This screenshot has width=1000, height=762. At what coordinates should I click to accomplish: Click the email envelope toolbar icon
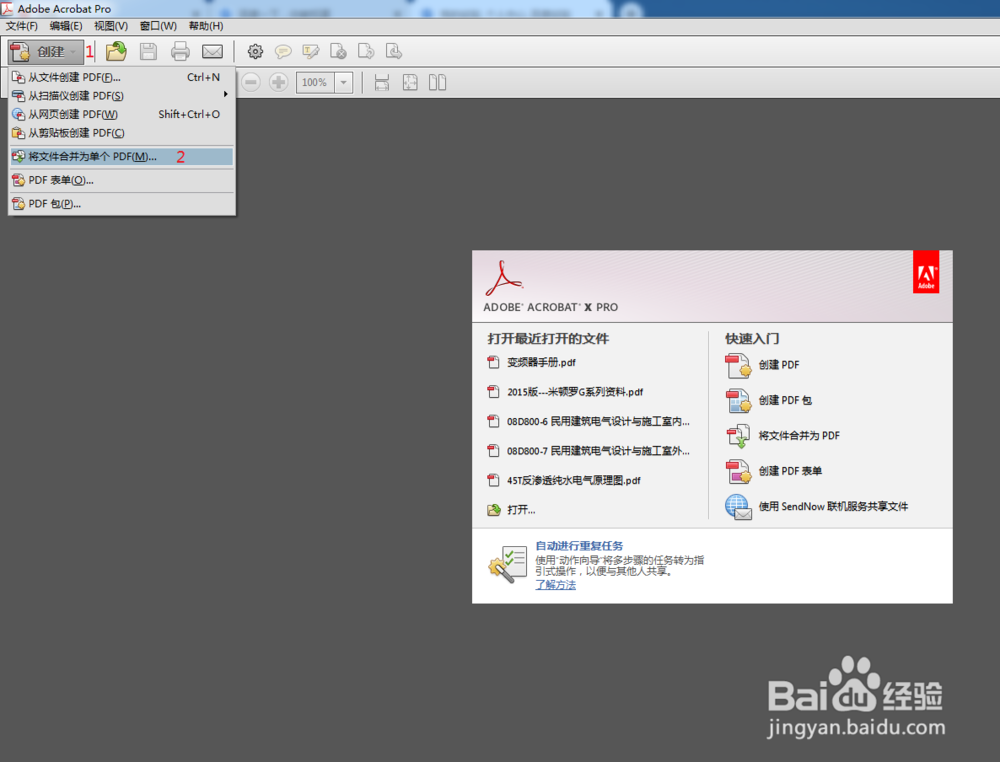pyautogui.click(x=212, y=52)
